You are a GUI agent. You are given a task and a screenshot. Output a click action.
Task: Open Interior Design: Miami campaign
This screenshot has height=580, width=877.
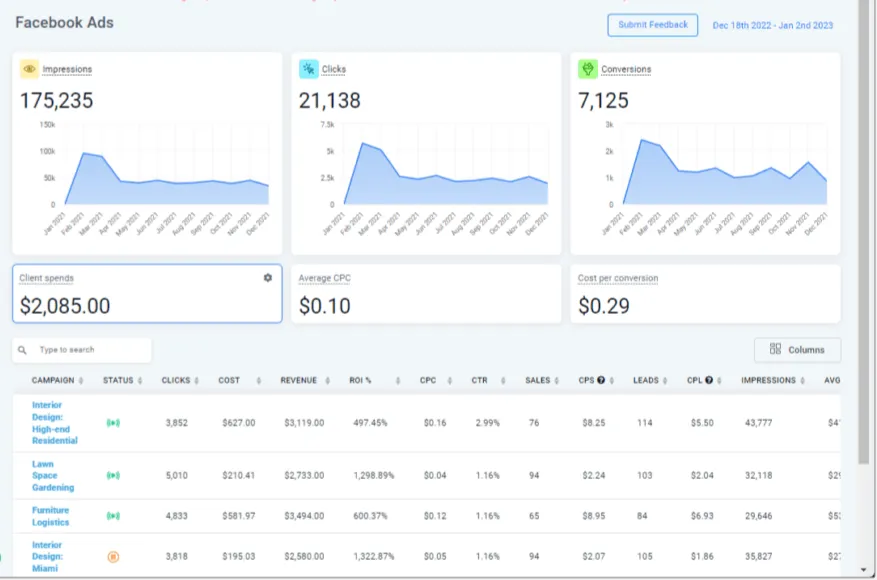point(47,557)
